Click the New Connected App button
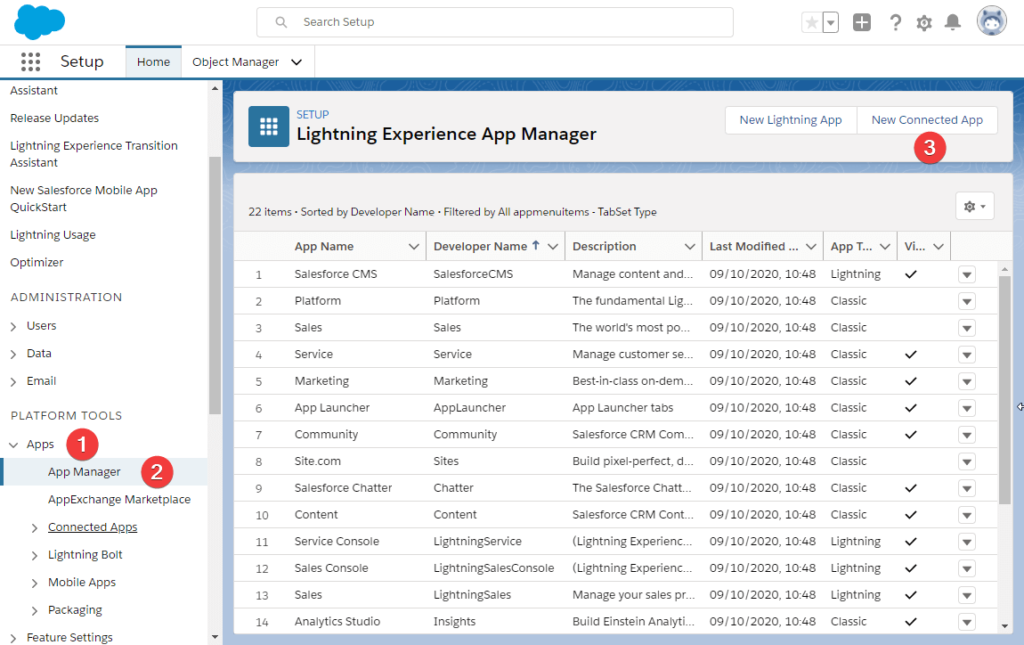Viewport: 1024px width, 645px height. [x=927, y=120]
